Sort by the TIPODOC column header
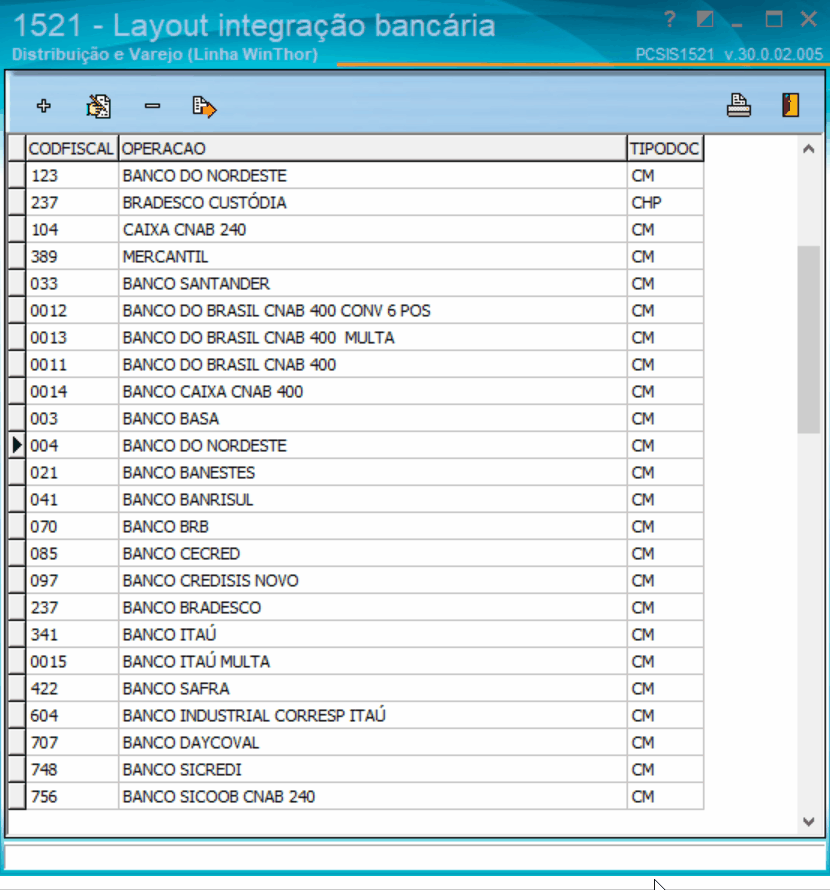 pyautogui.click(x=665, y=149)
